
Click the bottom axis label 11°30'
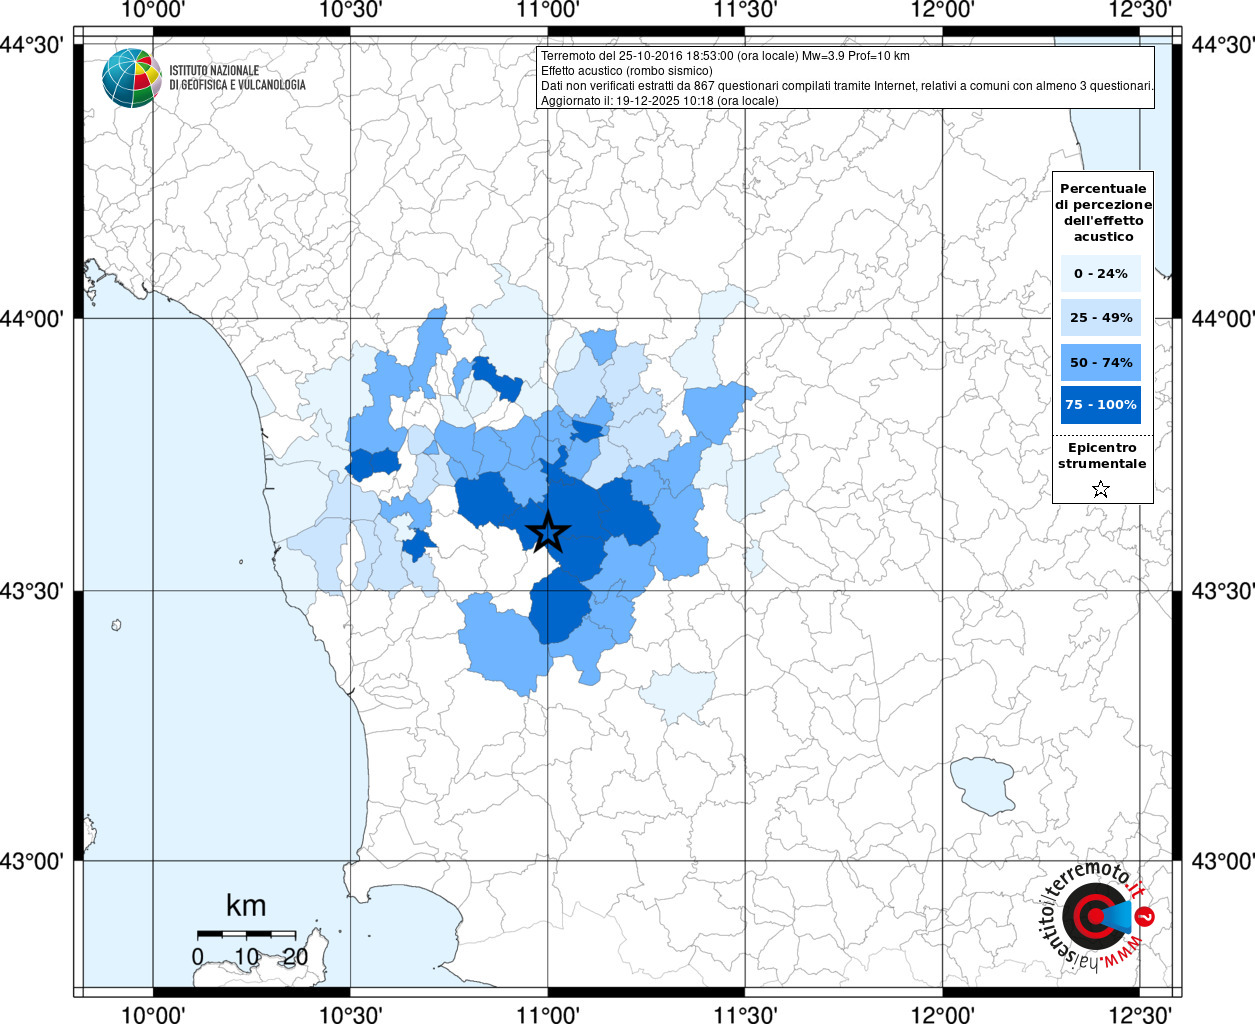745,1014
